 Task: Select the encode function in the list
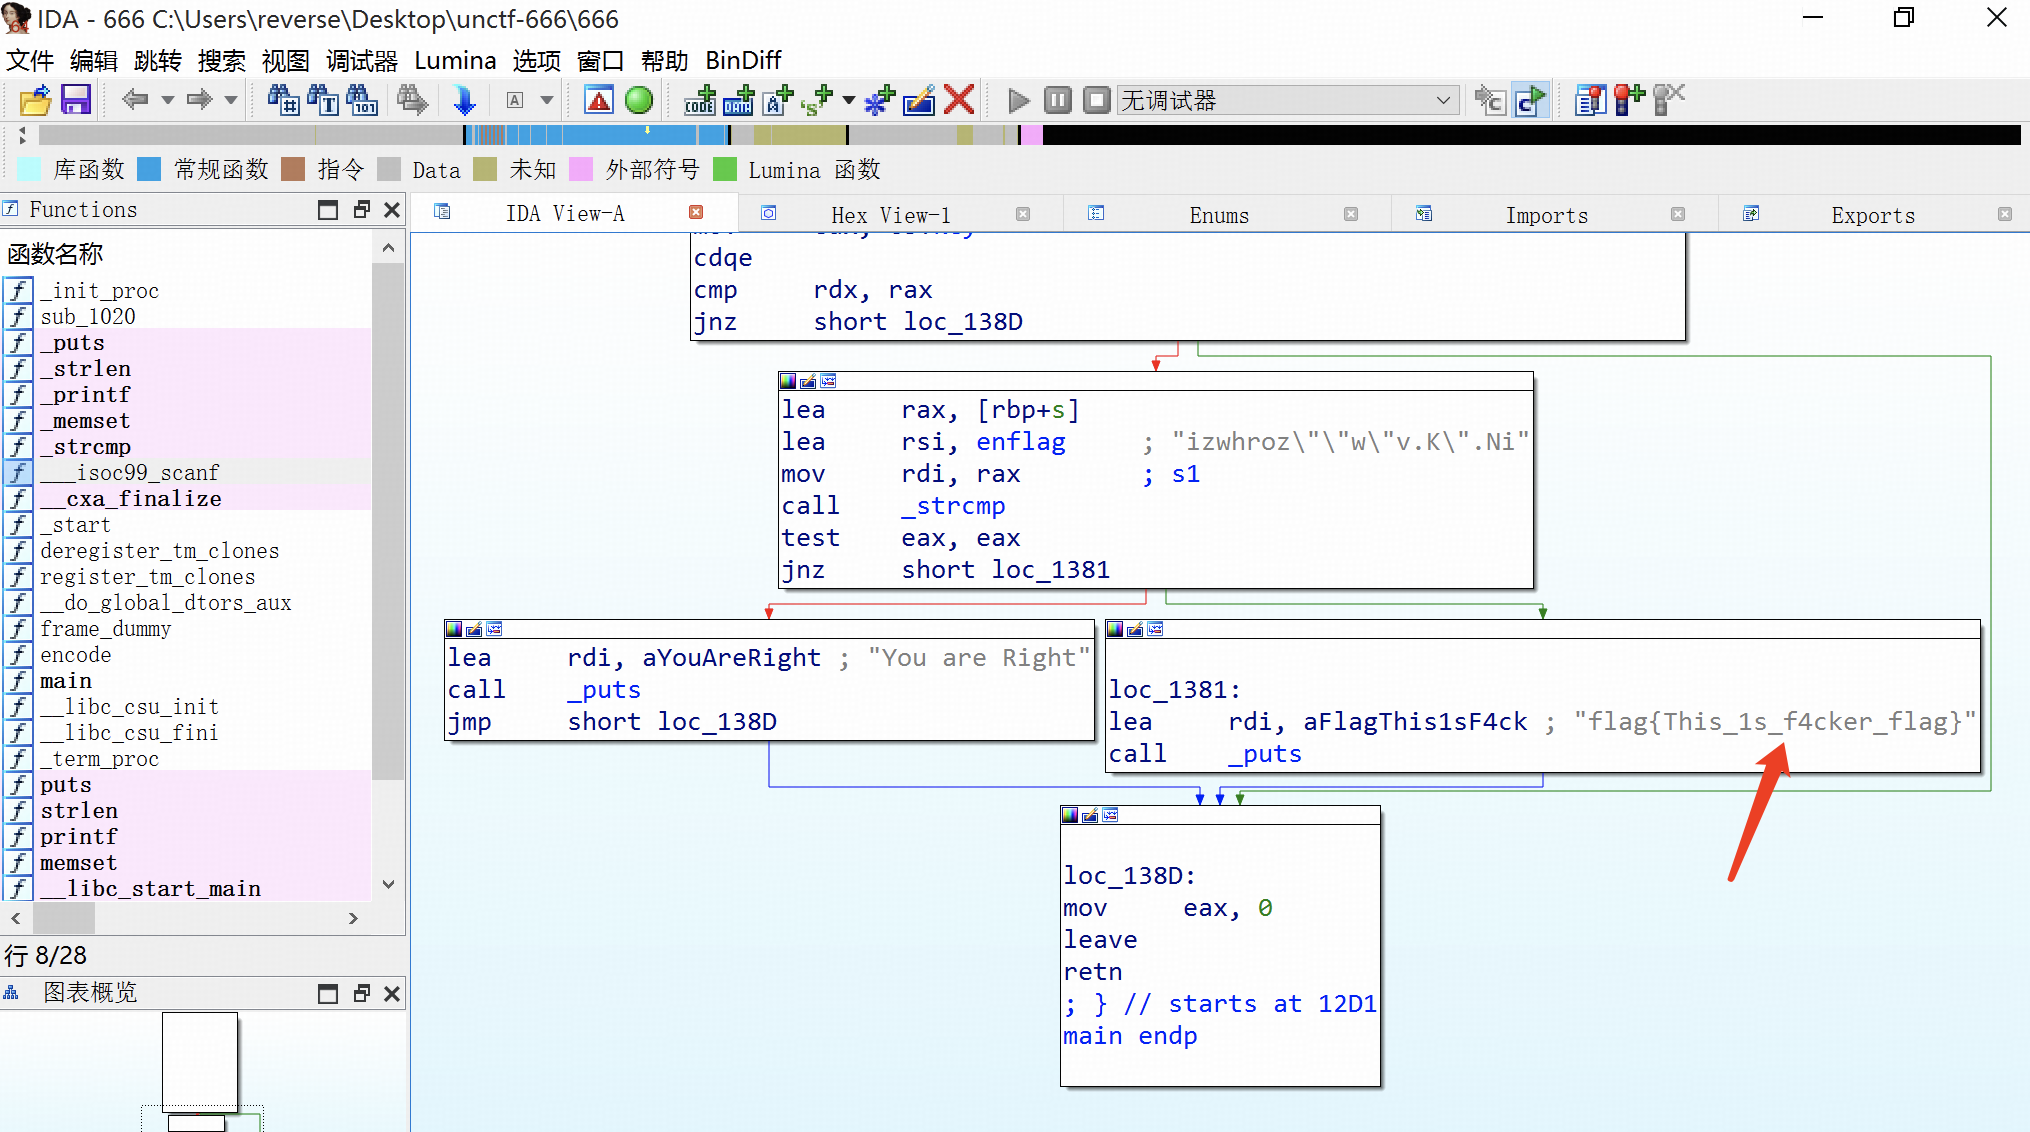(x=76, y=655)
